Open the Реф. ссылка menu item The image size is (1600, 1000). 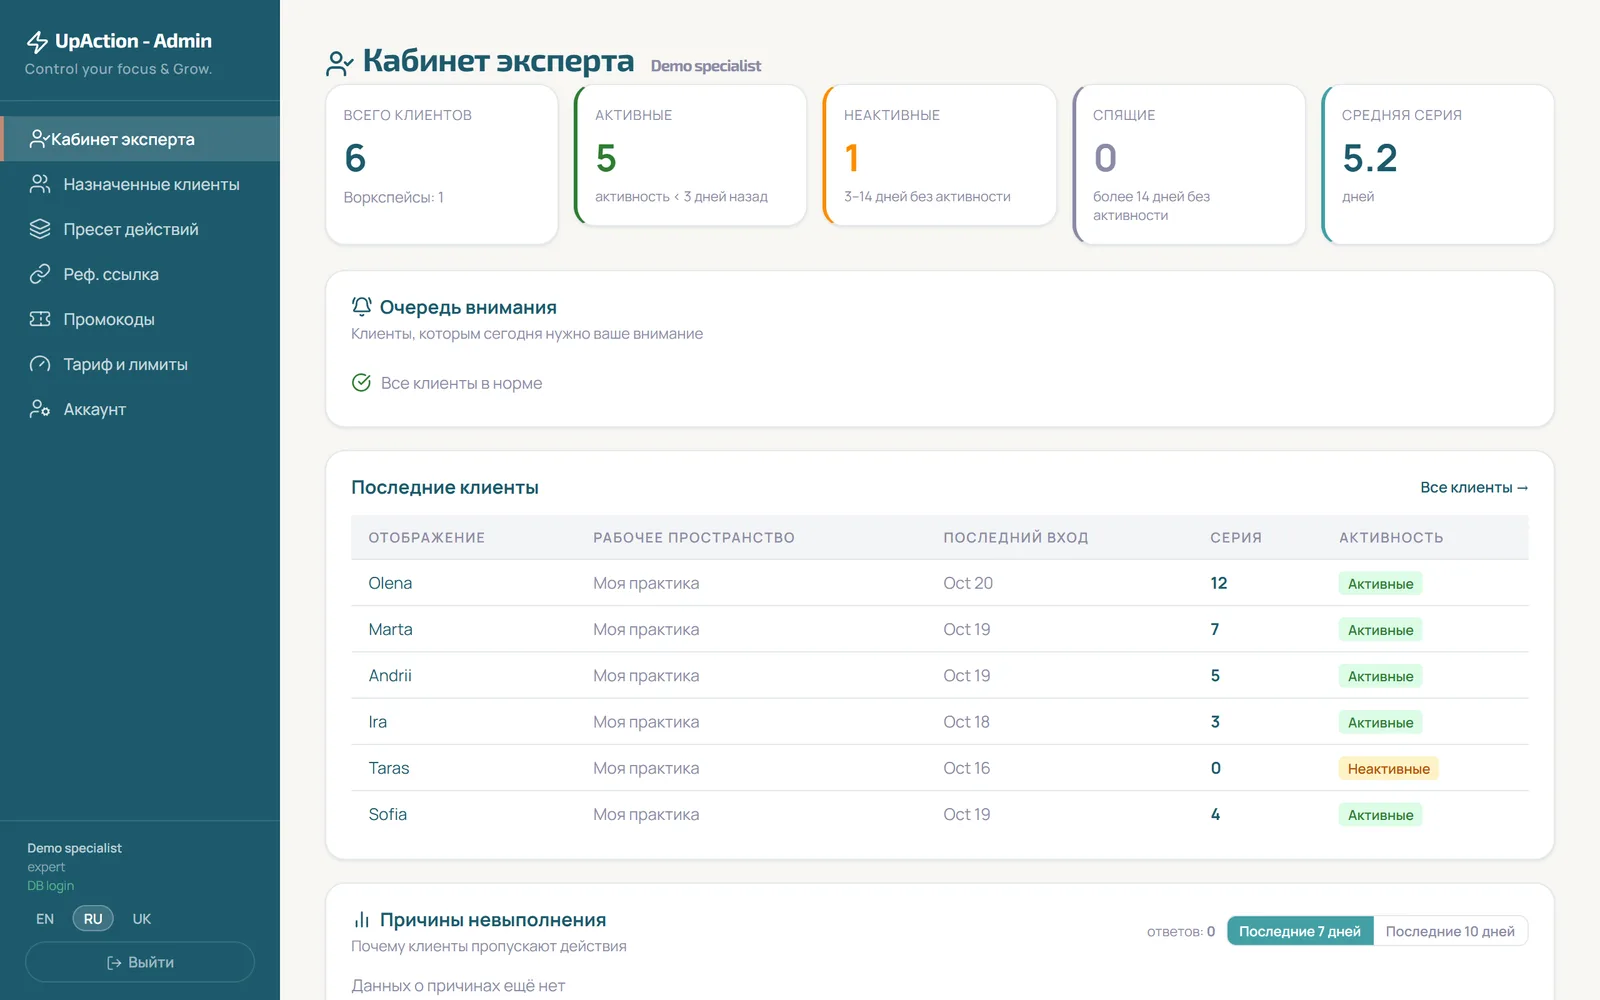[140, 274]
